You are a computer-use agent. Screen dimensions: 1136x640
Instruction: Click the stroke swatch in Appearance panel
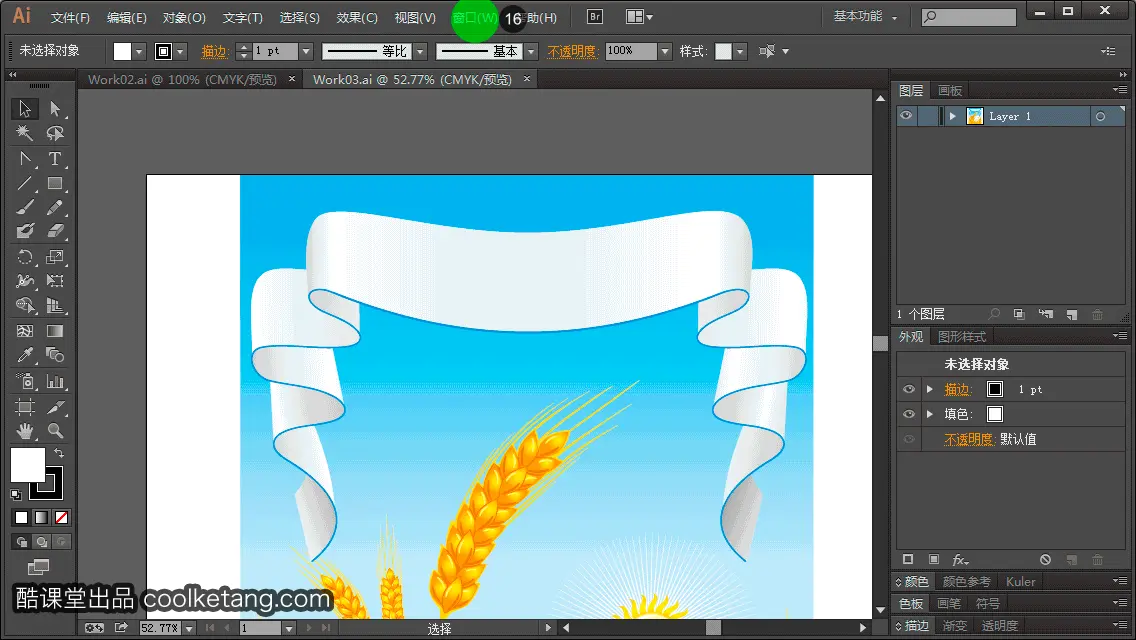(x=995, y=389)
